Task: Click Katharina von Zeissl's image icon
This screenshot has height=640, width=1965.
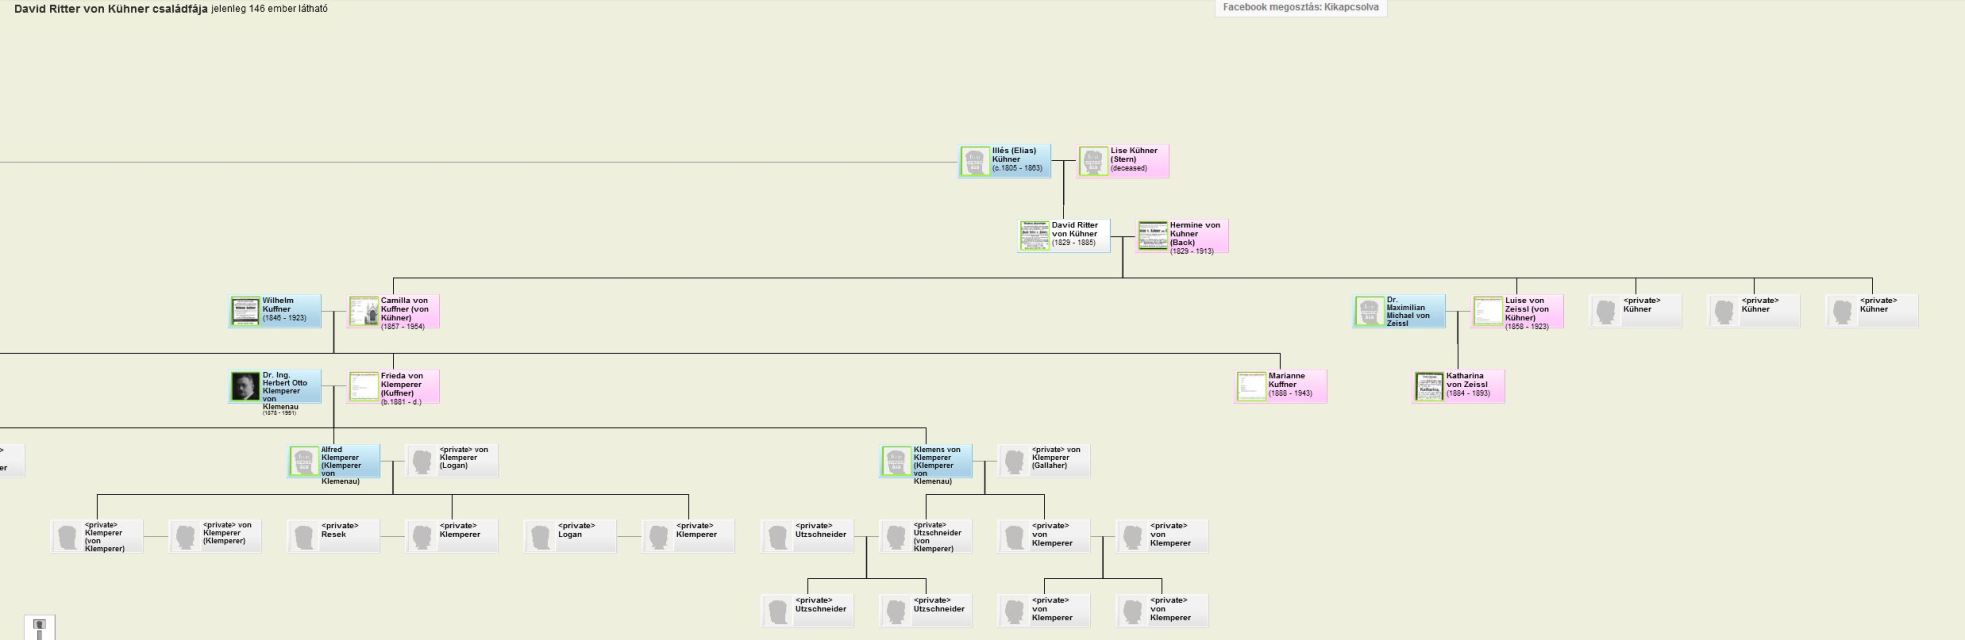Action: [1429, 387]
